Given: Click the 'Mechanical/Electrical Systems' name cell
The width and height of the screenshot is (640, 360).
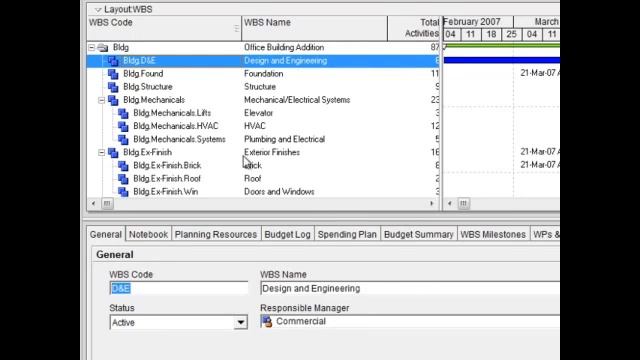Looking at the screenshot, I should point(297,100).
